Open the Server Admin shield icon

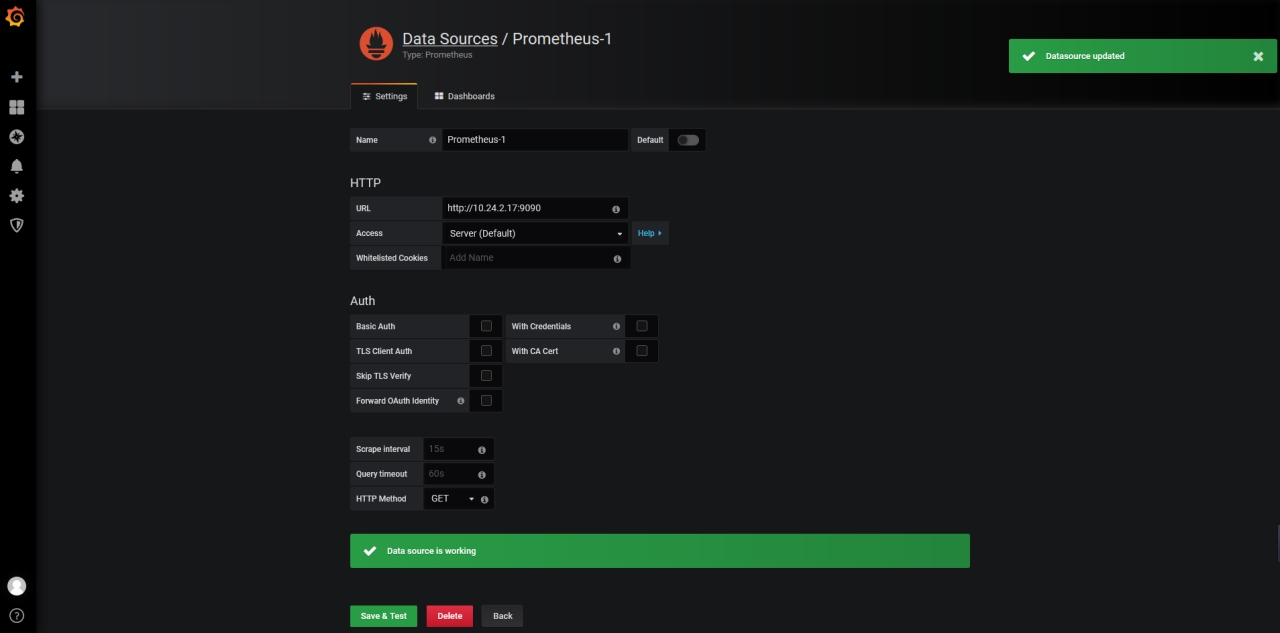tap(16, 225)
